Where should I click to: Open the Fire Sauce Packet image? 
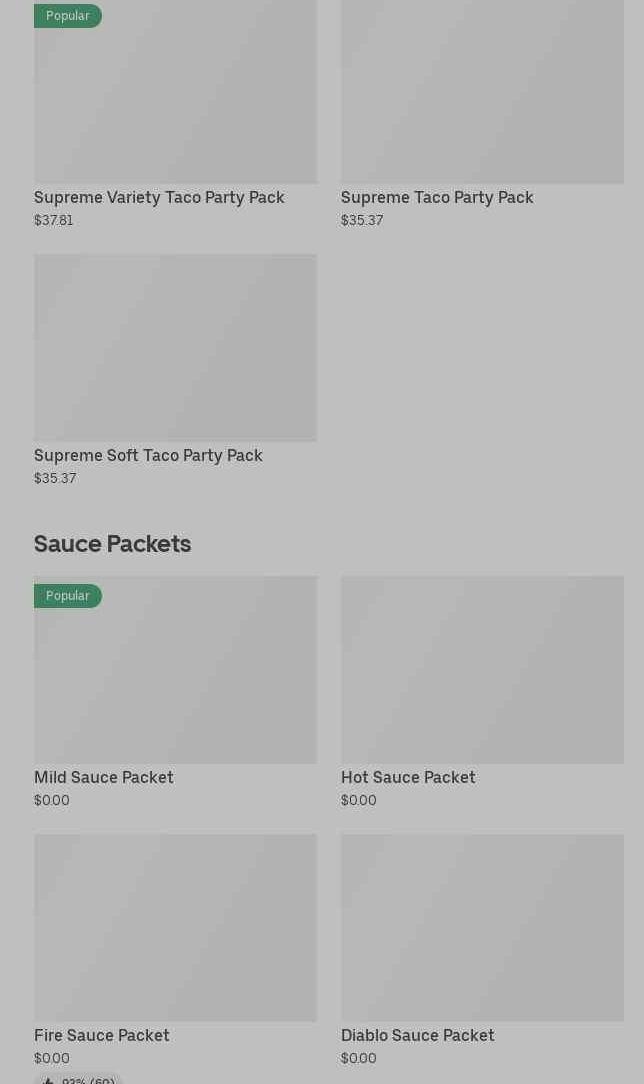175,927
